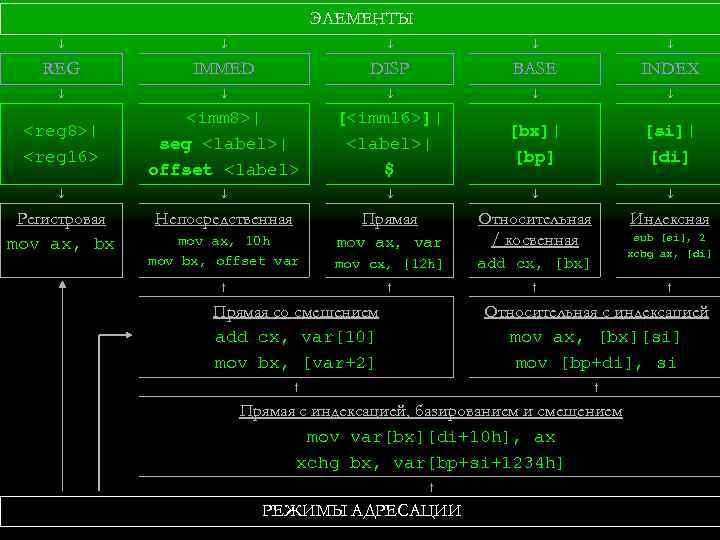720x540 pixels.
Task: Select the REG element box
Action: [62, 69]
